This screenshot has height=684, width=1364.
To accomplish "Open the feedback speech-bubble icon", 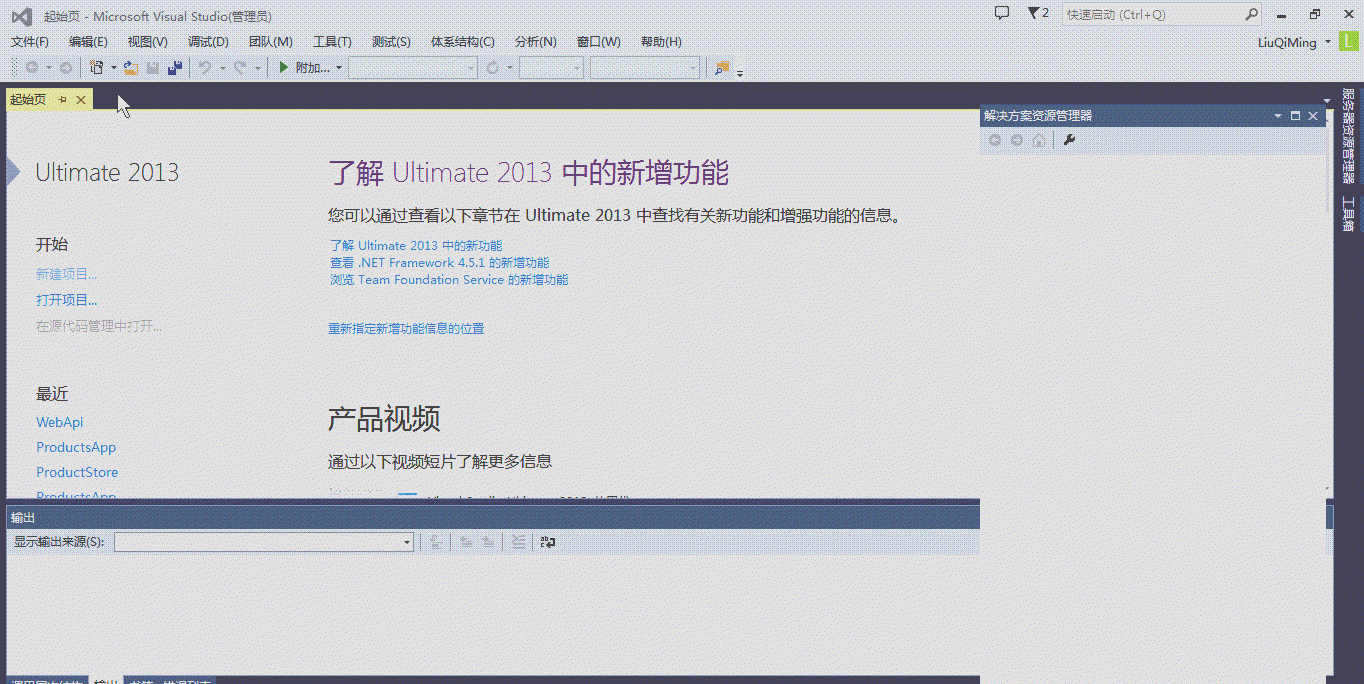I will click(1002, 13).
